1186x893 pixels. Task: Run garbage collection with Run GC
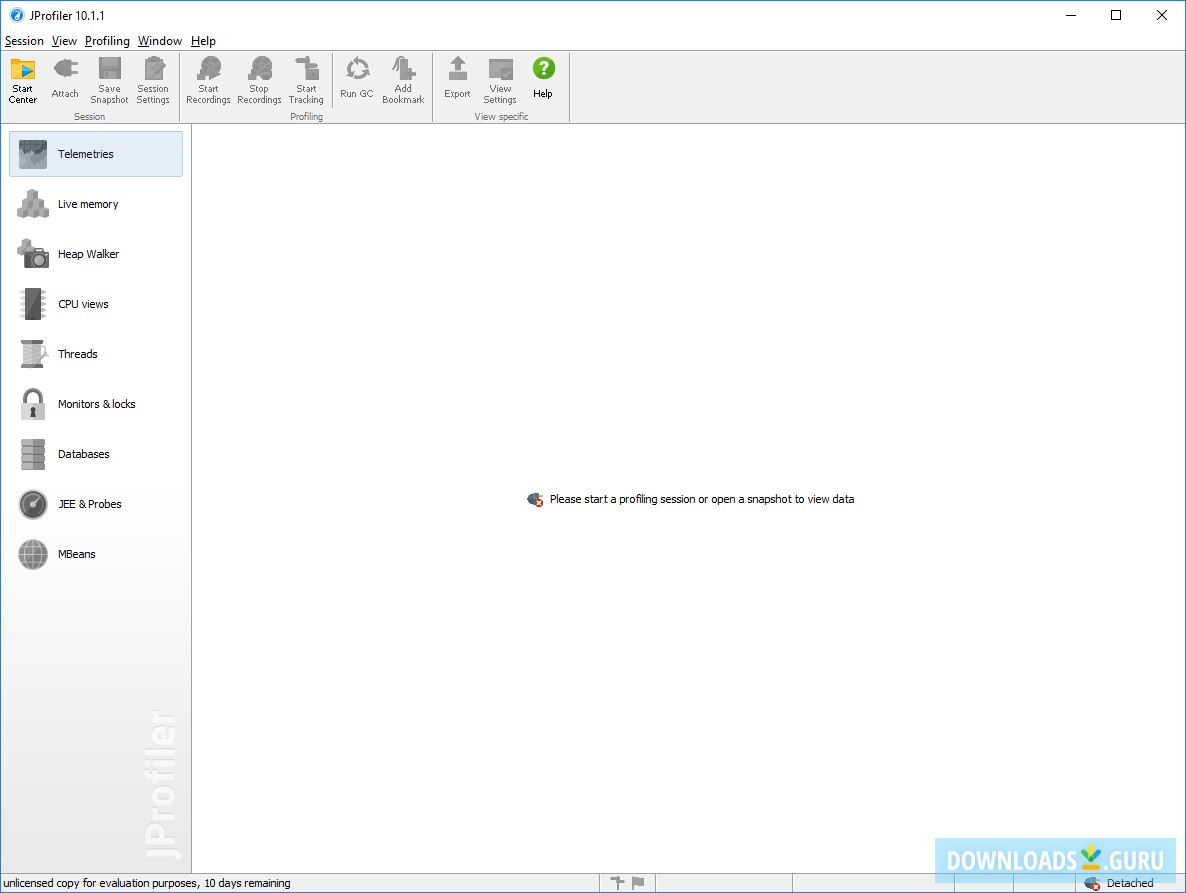(357, 79)
